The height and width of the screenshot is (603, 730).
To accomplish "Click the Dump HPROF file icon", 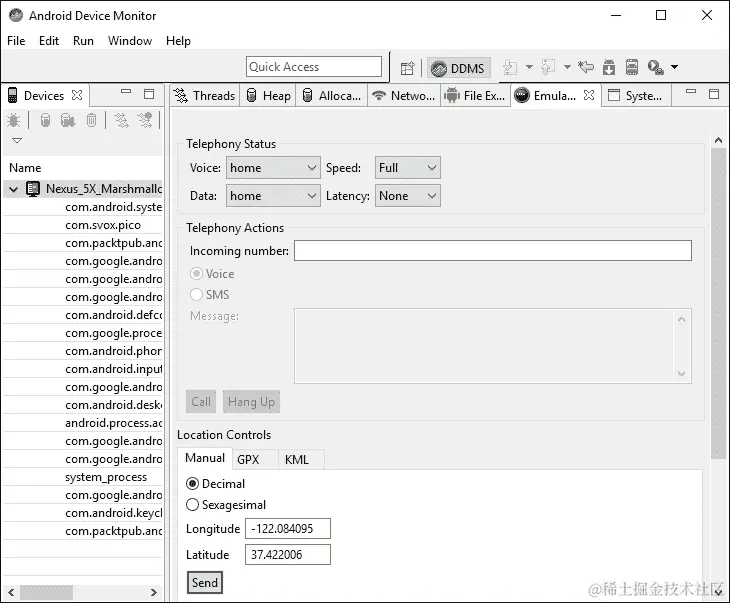I will 68,121.
